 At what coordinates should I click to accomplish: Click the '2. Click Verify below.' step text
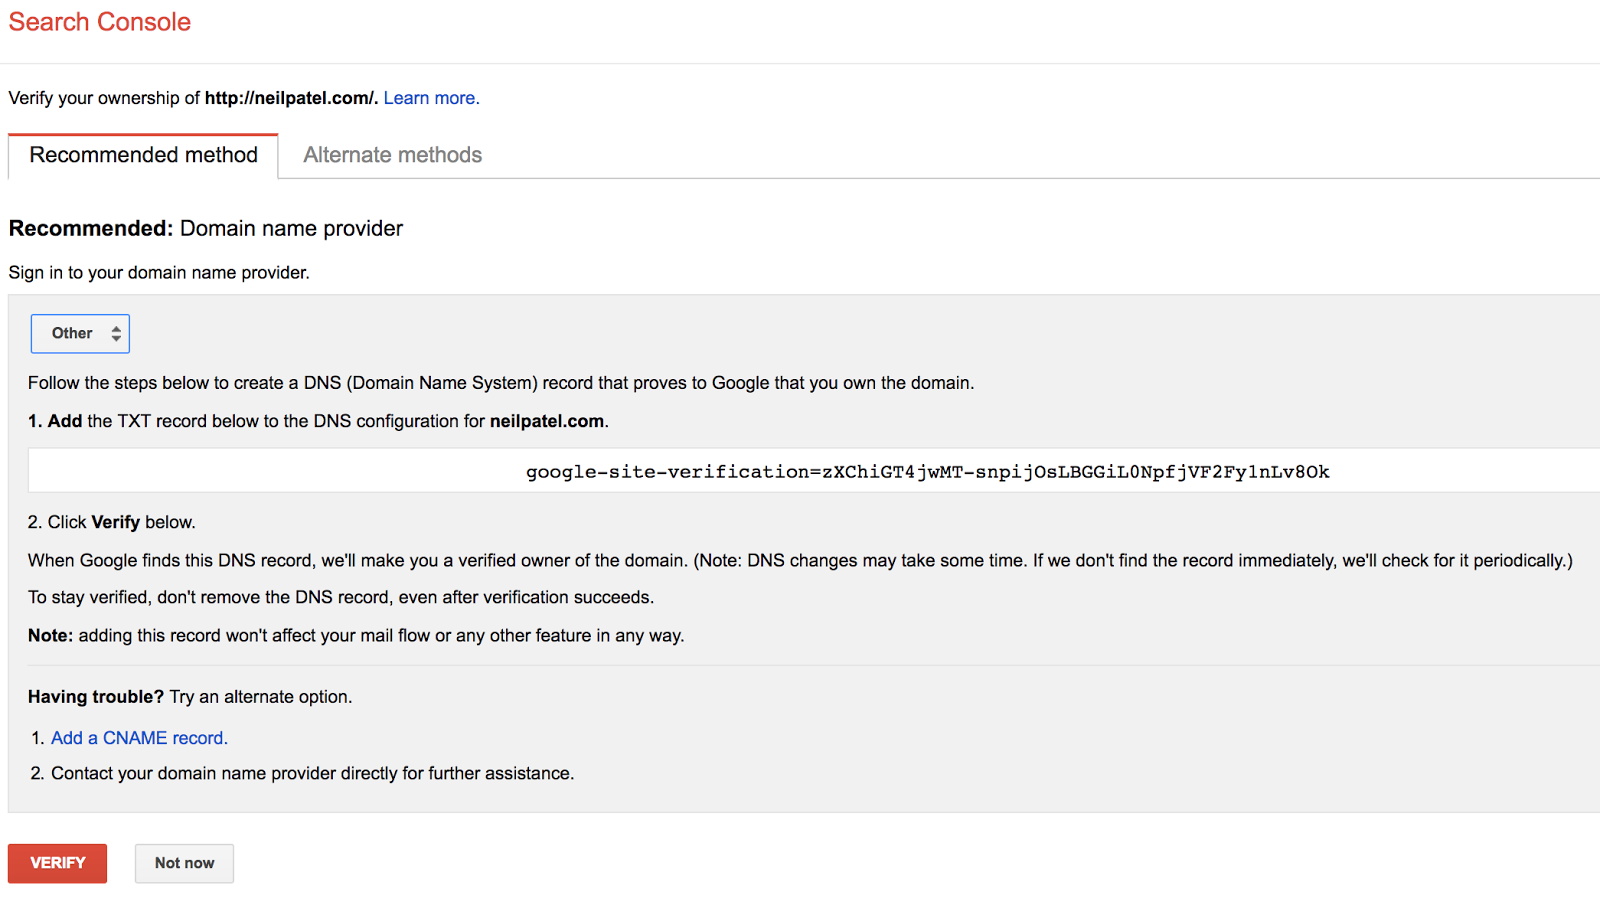click(x=112, y=522)
